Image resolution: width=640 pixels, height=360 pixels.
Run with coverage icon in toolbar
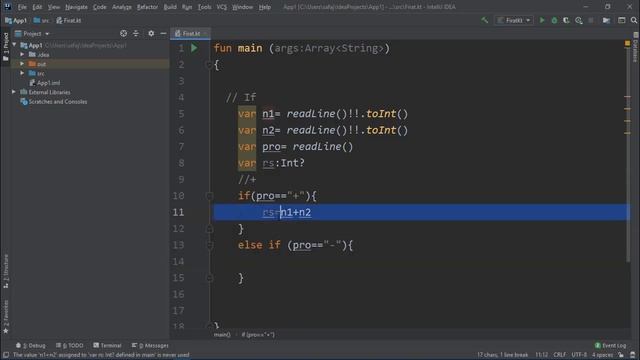pos(566,20)
